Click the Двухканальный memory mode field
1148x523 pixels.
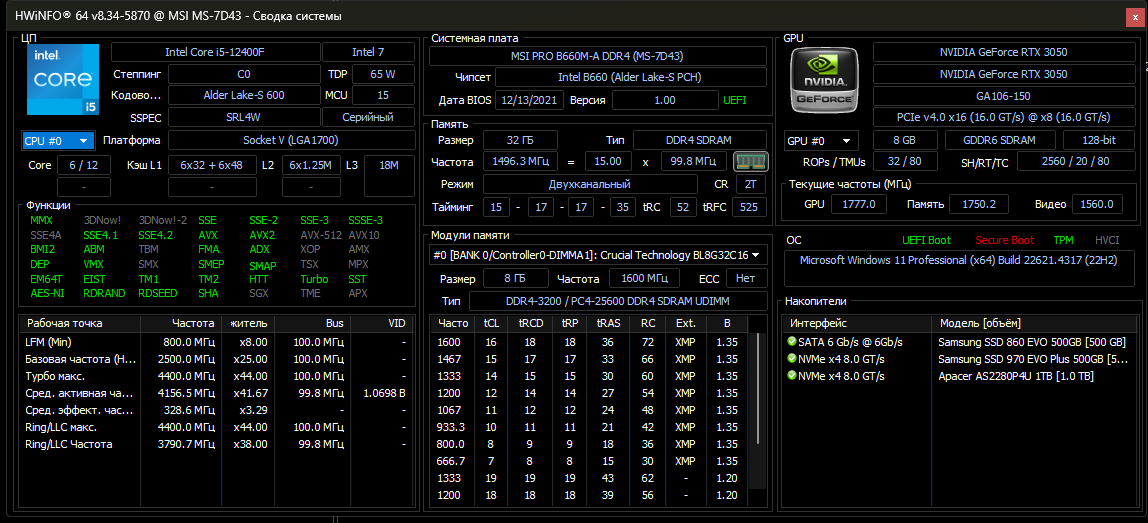[x=589, y=185]
